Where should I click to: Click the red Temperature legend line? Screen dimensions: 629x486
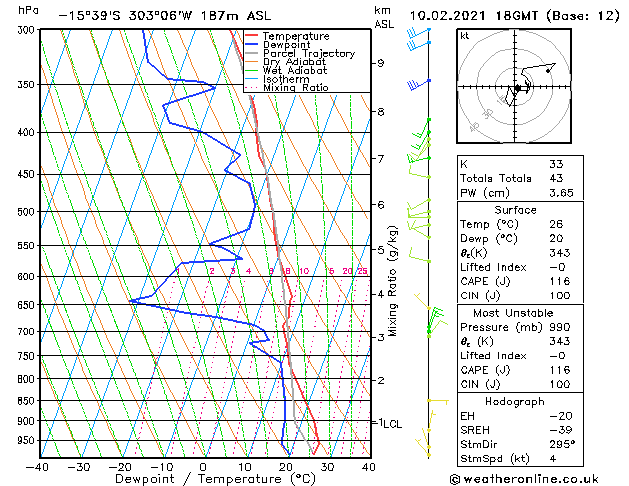click(252, 36)
